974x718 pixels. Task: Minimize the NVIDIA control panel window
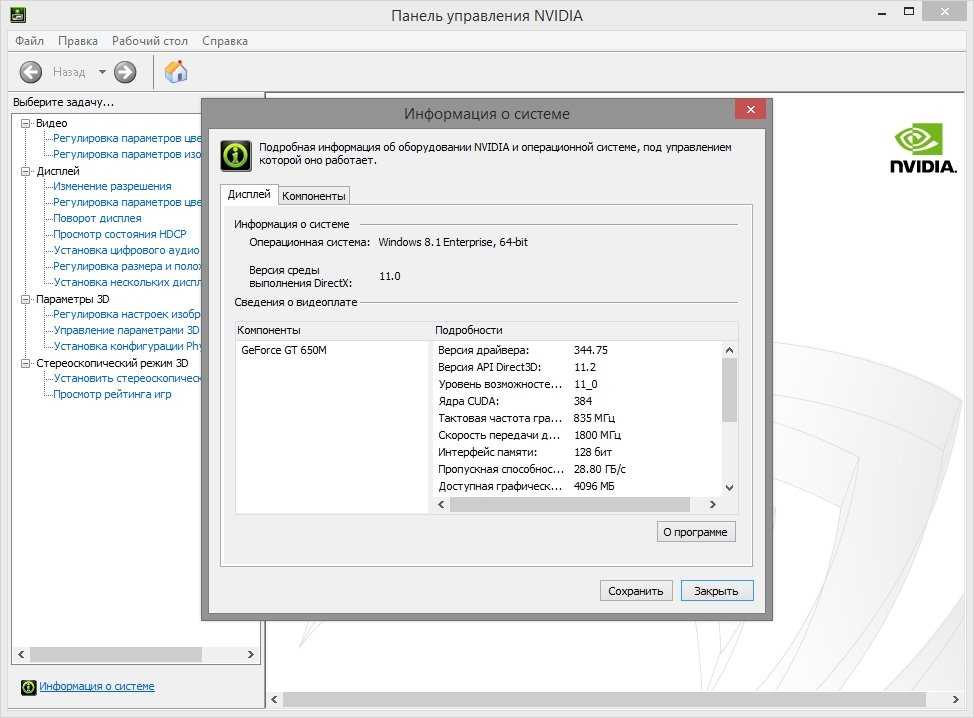coord(881,12)
